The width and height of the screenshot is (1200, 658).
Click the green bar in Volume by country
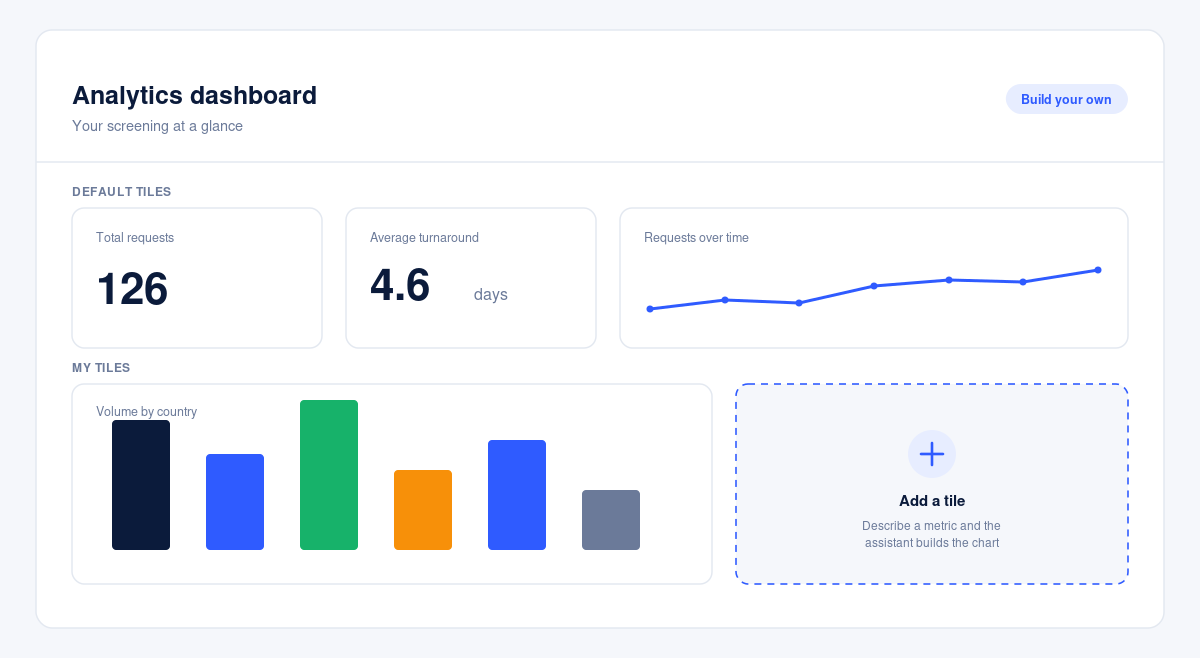click(x=329, y=475)
